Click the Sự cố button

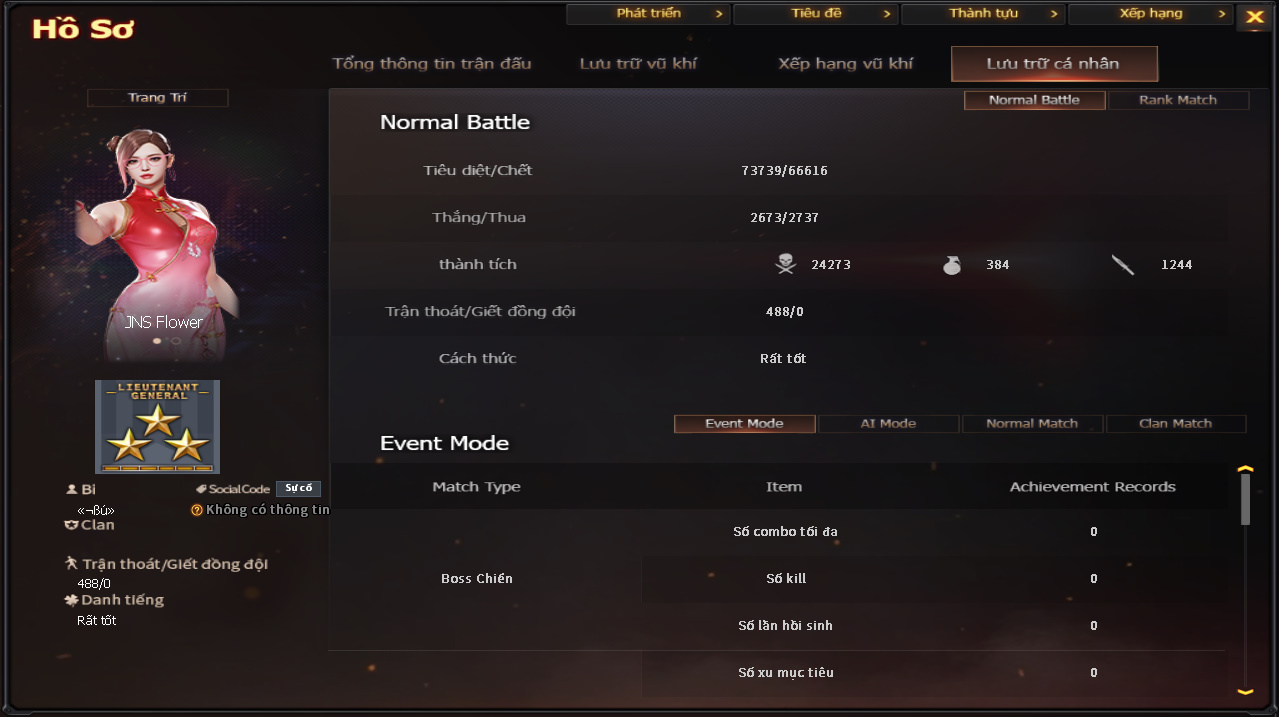pos(298,489)
